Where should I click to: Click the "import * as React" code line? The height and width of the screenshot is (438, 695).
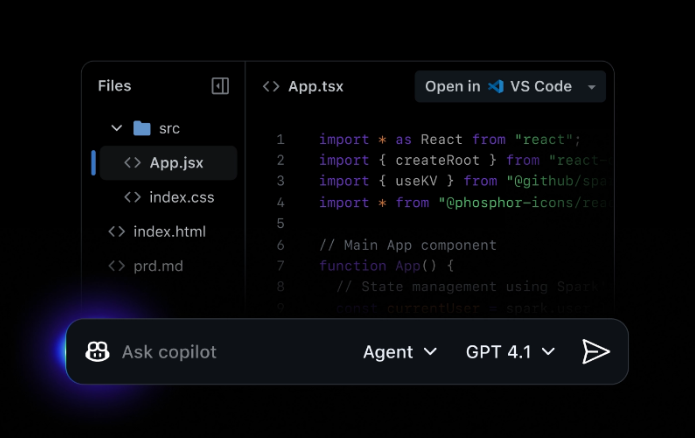click(x=450, y=140)
